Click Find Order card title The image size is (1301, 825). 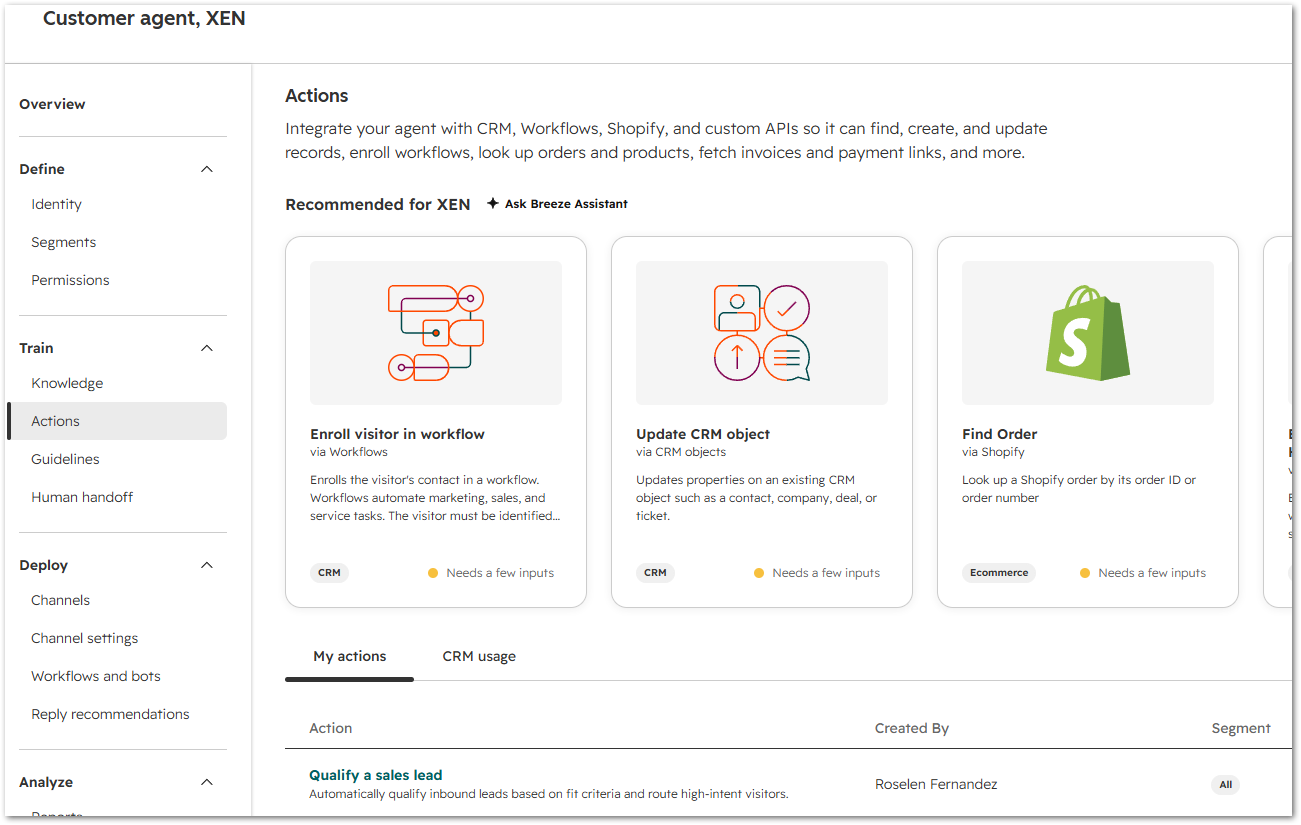pyautogui.click(x=999, y=434)
